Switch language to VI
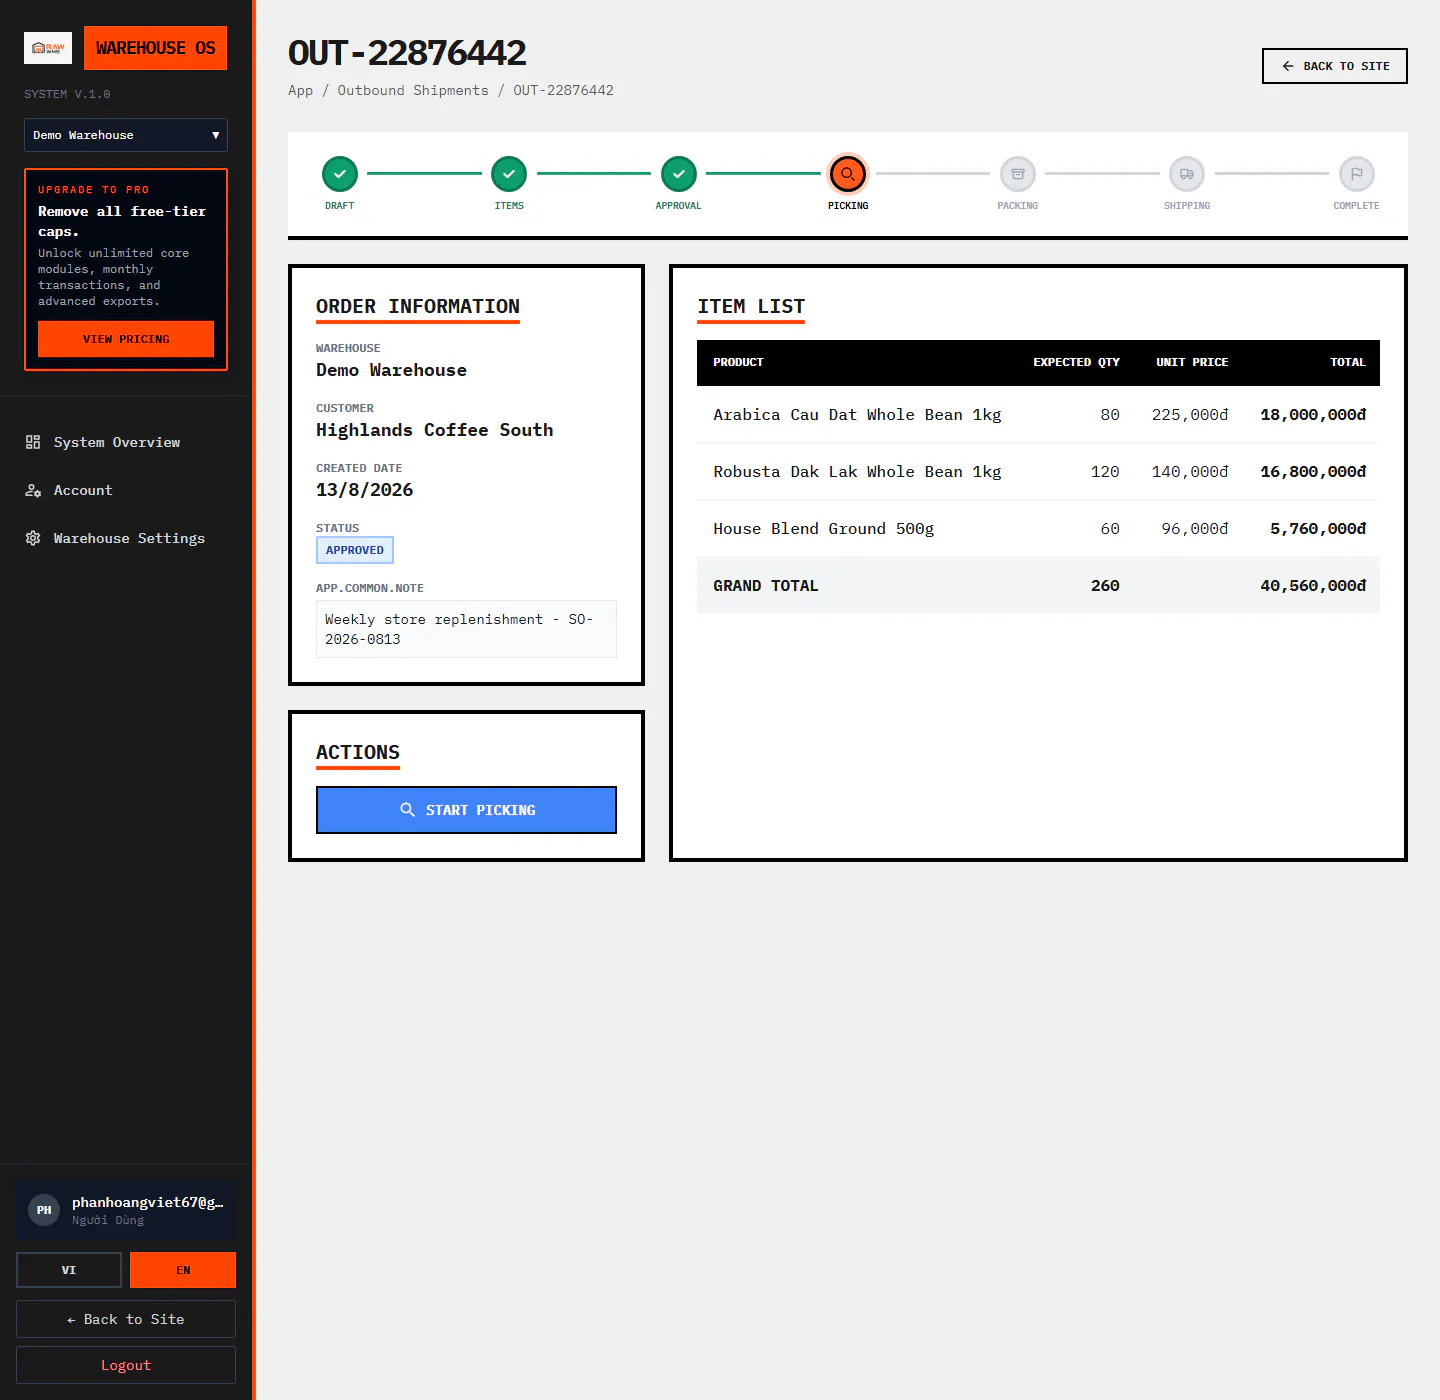The image size is (1440, 1400). click(x=69, y=1270)
